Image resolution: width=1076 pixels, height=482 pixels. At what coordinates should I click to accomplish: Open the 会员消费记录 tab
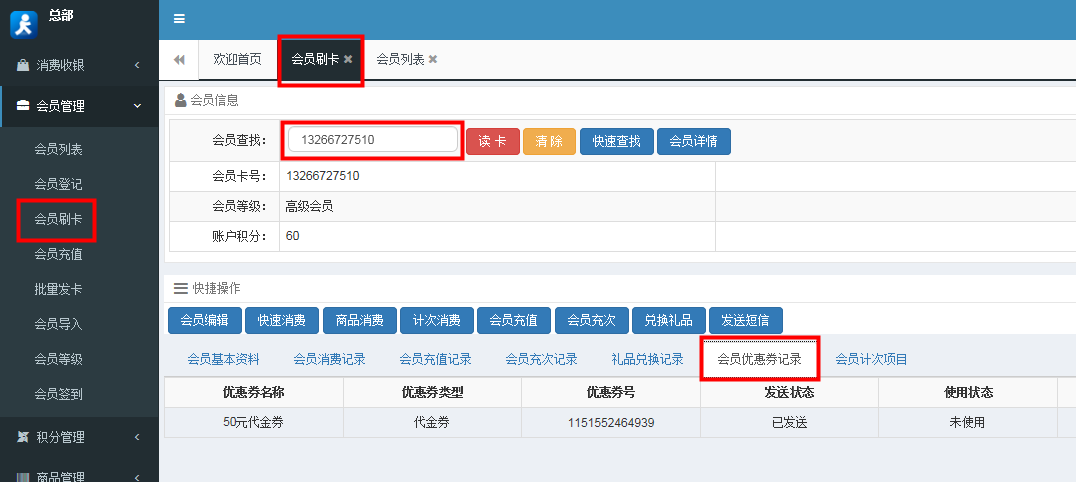(x=329, y=359)
